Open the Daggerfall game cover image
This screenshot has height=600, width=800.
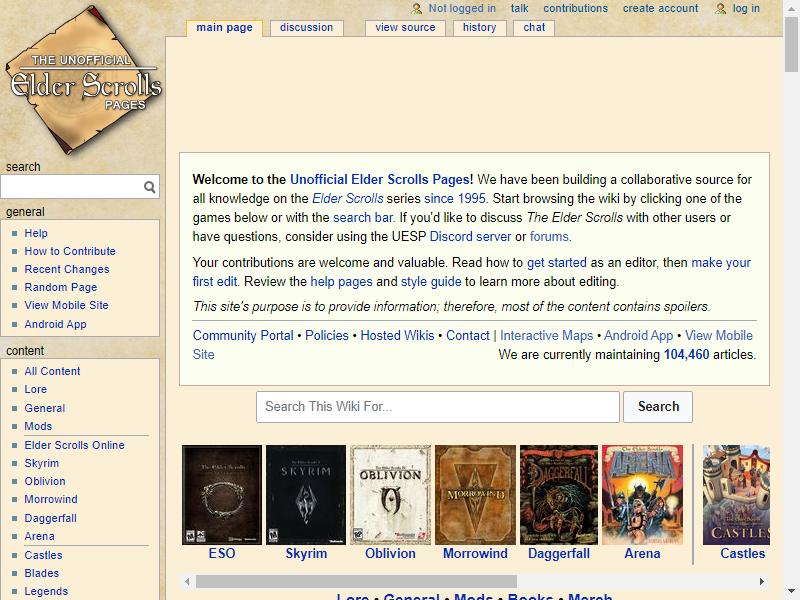[559, 495]
